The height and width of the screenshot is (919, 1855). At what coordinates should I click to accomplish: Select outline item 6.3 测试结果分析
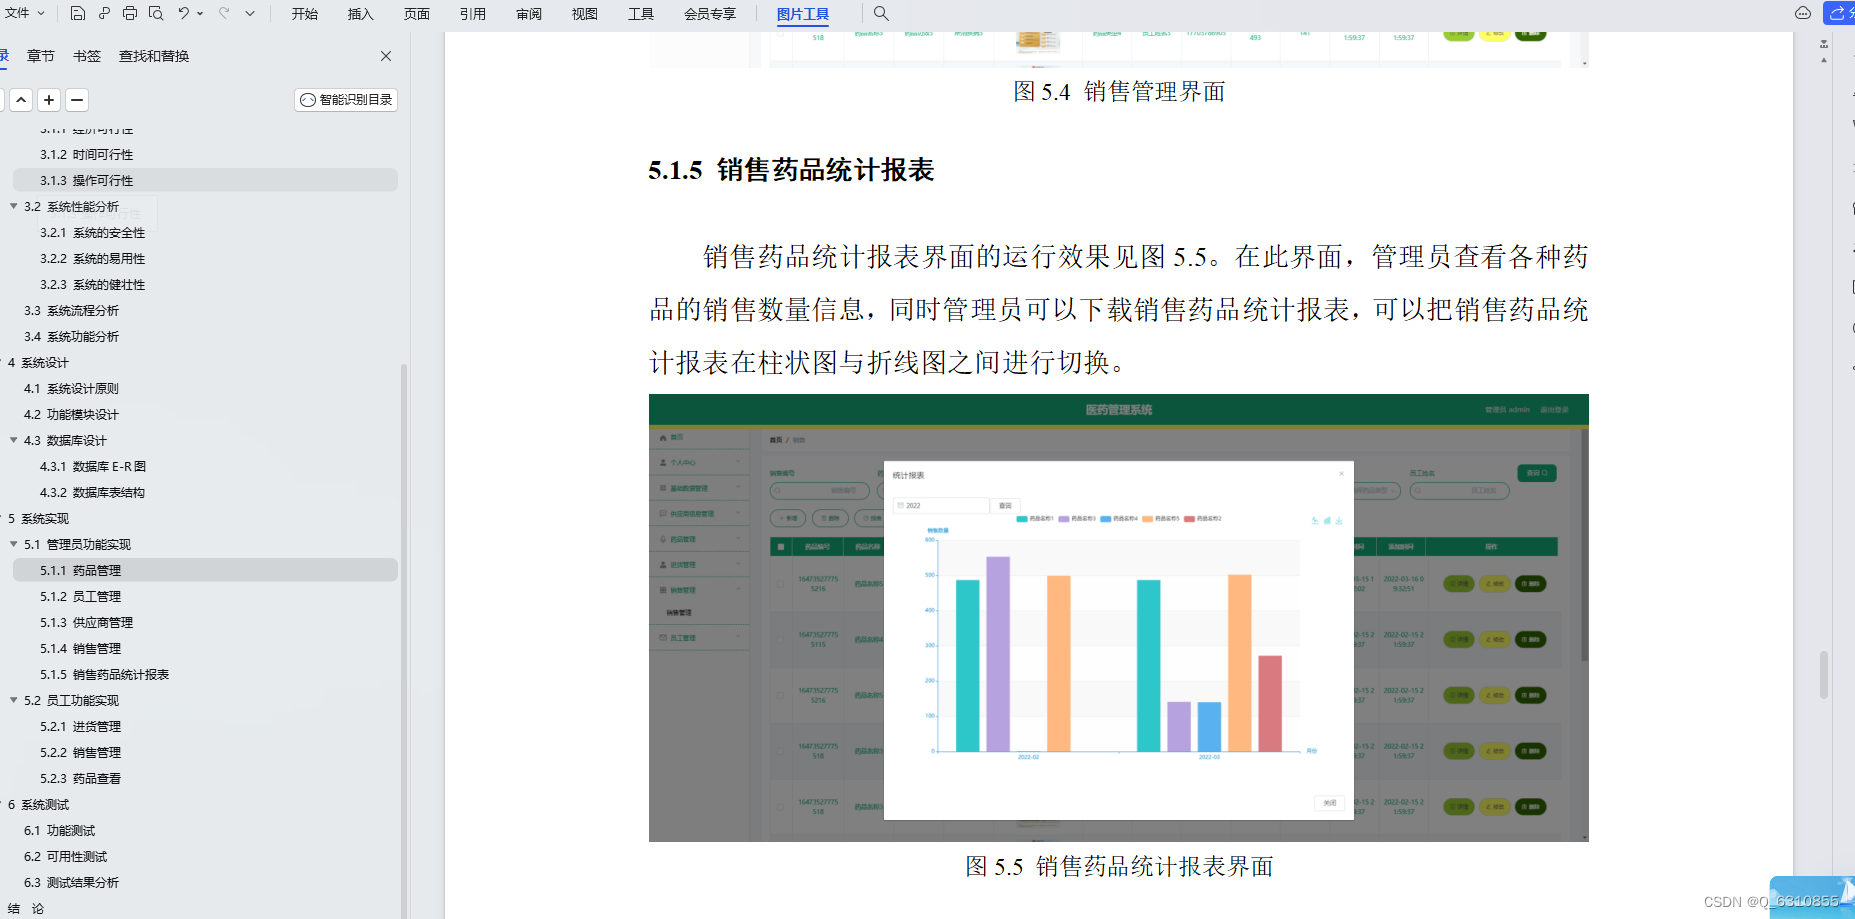pyautogui.click(x=71, y=882)
